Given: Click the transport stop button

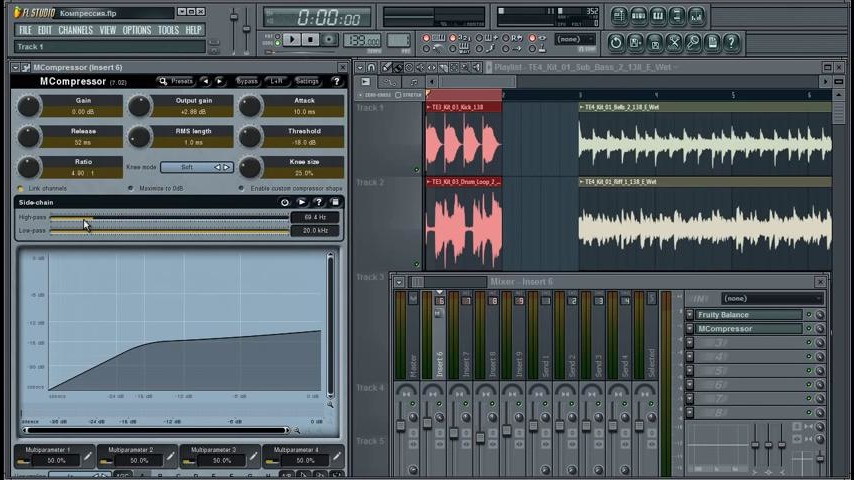Looking at the screenshot, I should [310, 39].
